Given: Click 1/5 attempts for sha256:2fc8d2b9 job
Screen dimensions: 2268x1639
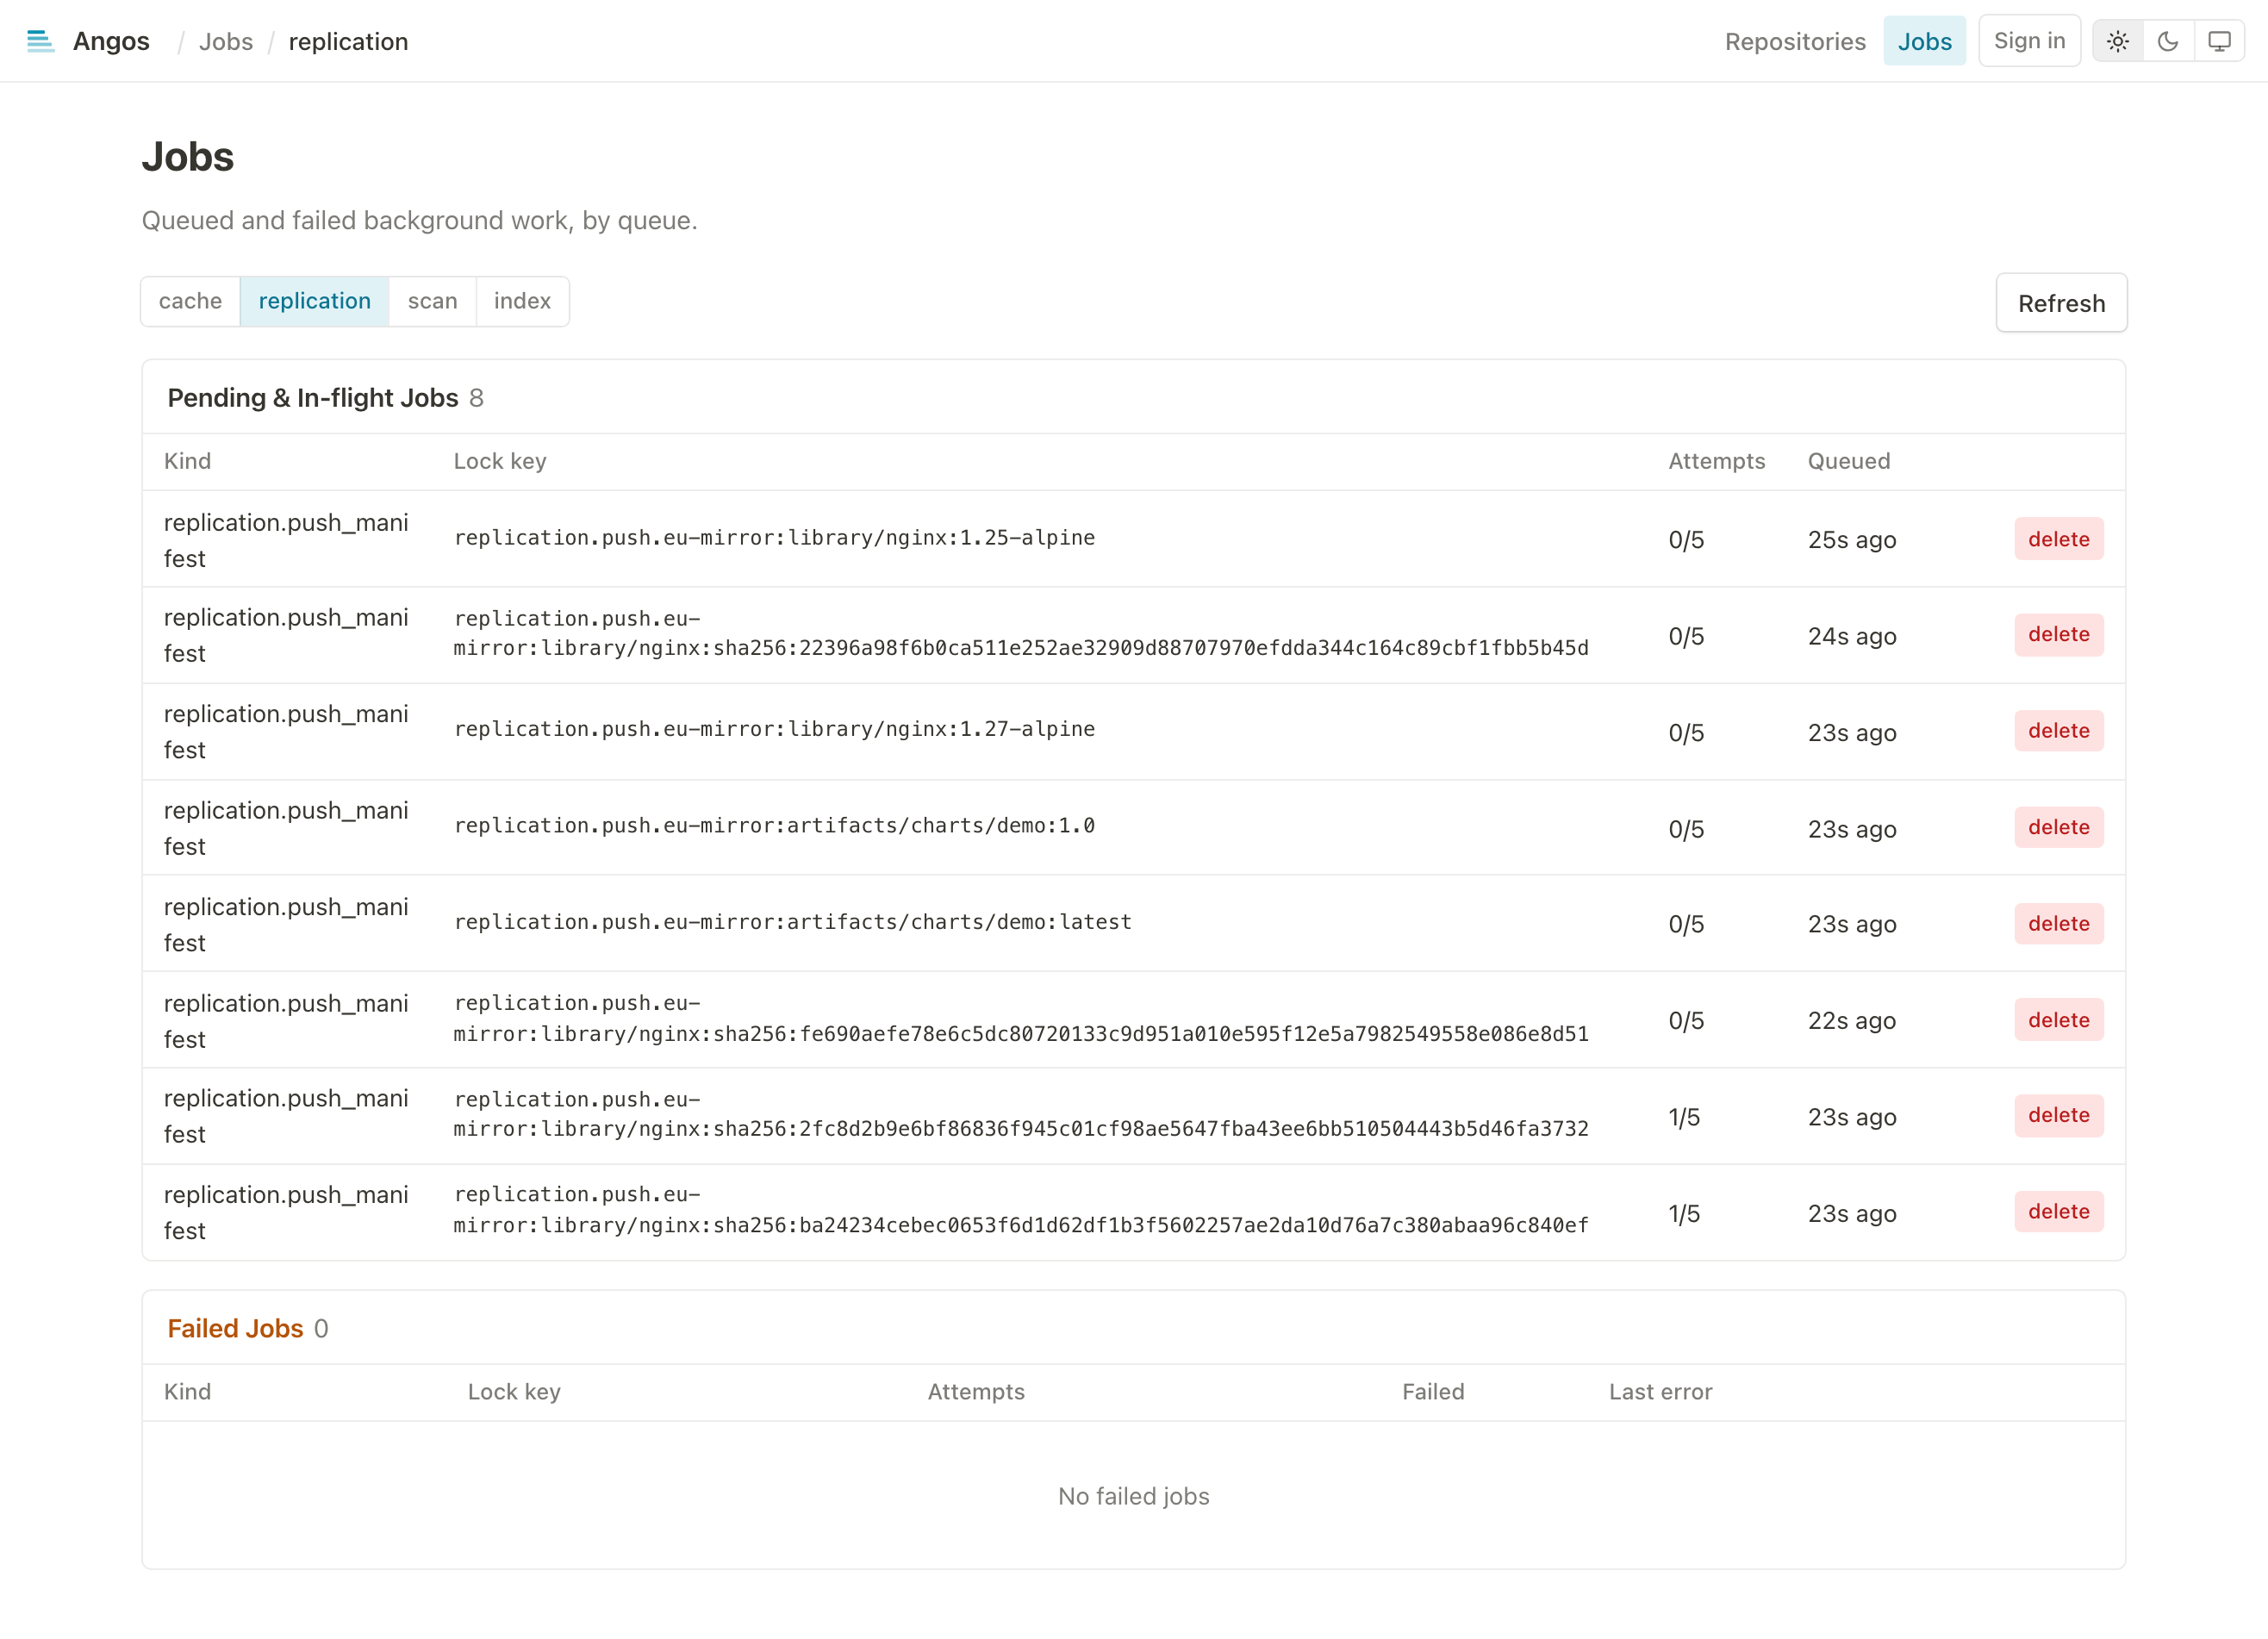Looking at the screenshot, I should point(1684,1117).
